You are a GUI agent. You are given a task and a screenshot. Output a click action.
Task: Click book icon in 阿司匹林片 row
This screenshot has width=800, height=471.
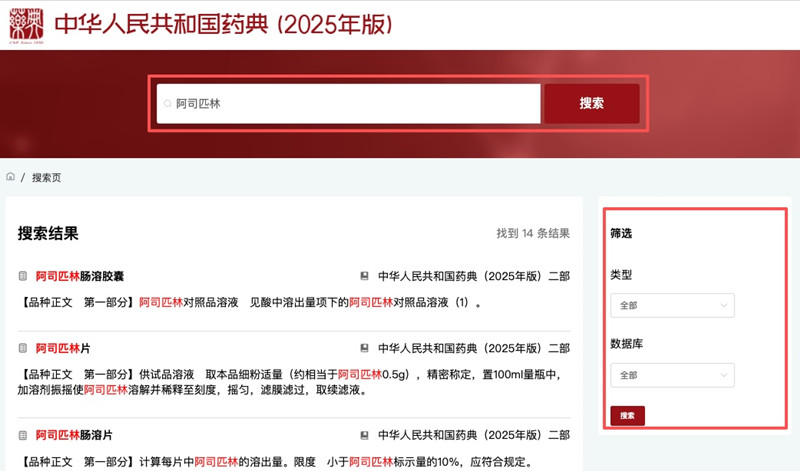tap(364, 348)
